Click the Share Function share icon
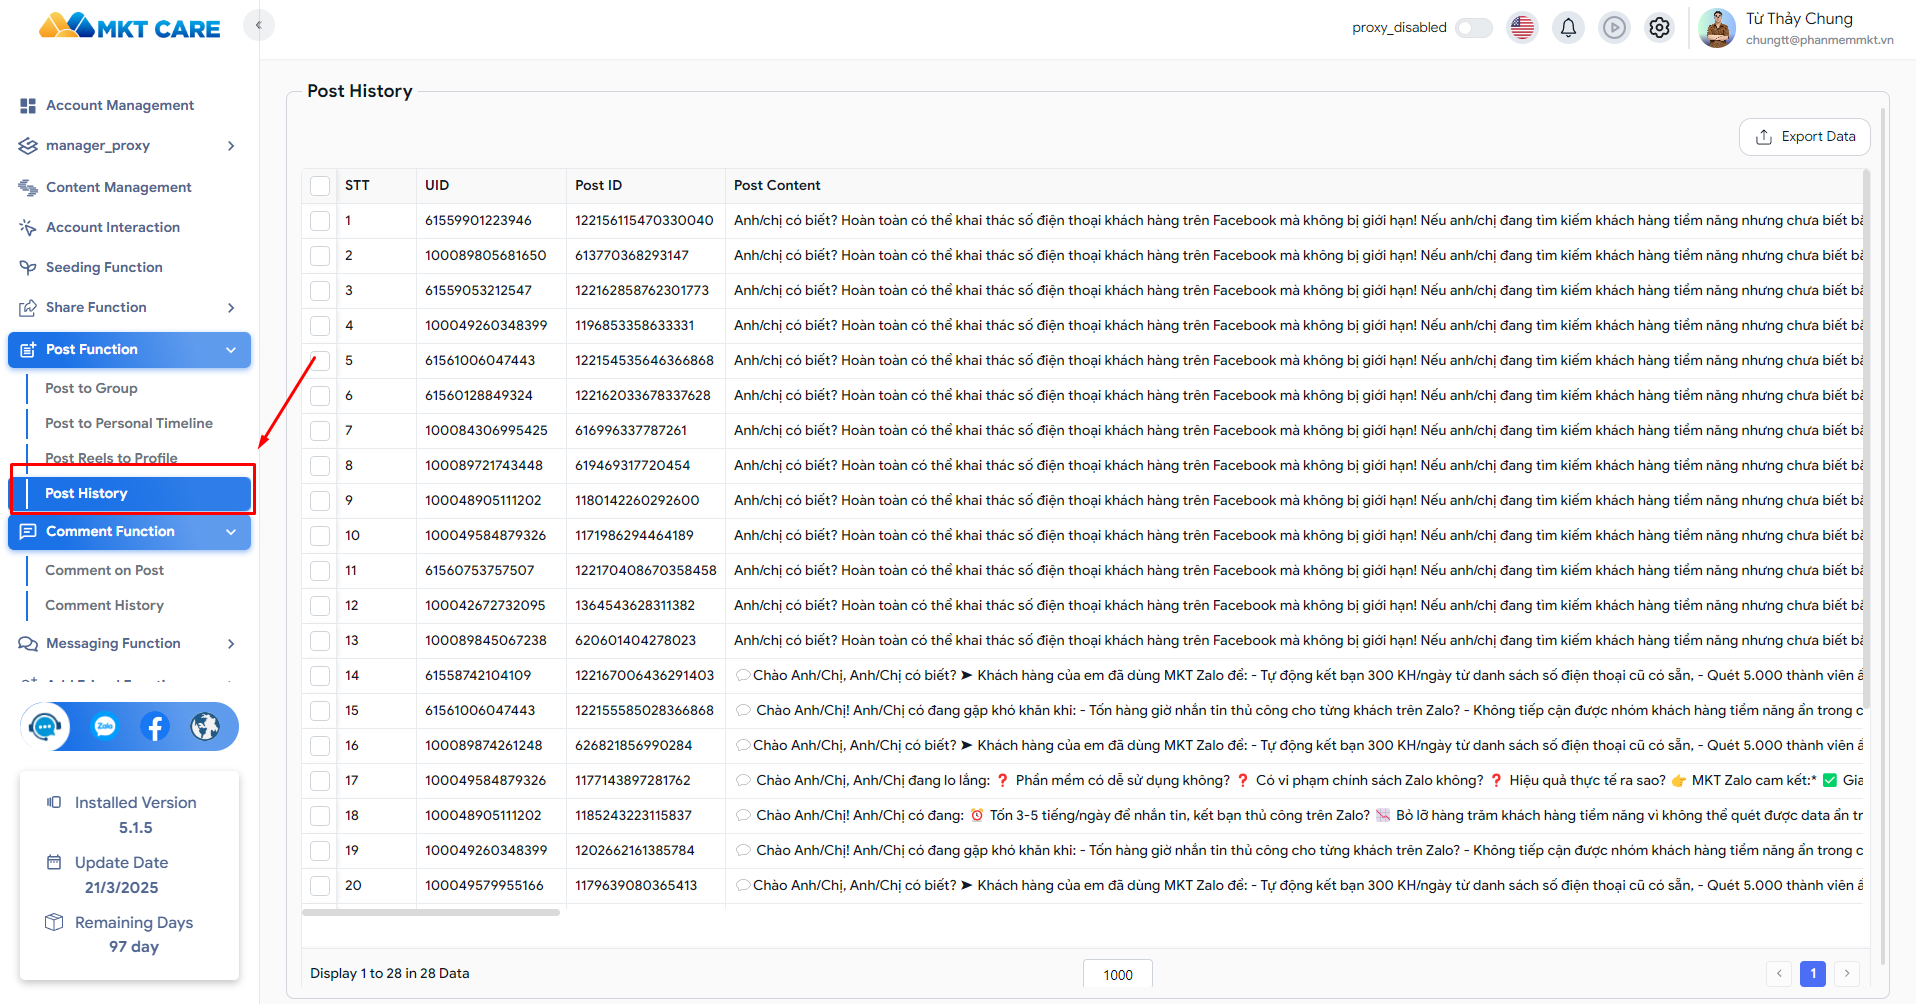1916x1004 pixels. pyautogui.click(x=28, y=307)
